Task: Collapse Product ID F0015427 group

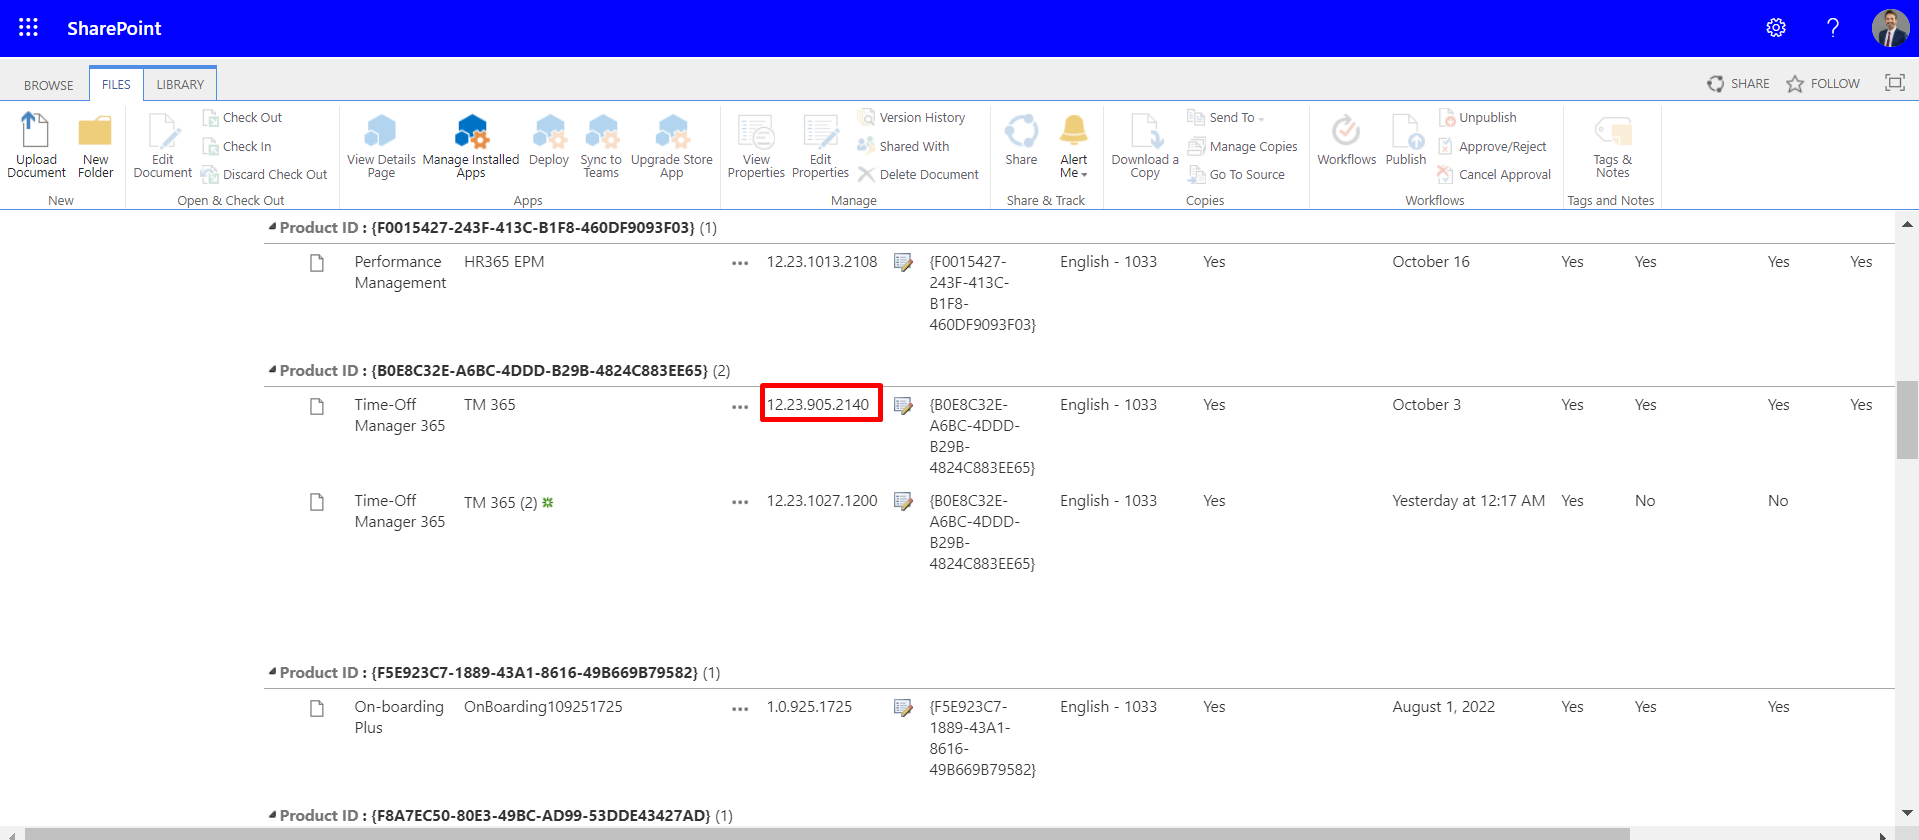Action: point(272,227)
